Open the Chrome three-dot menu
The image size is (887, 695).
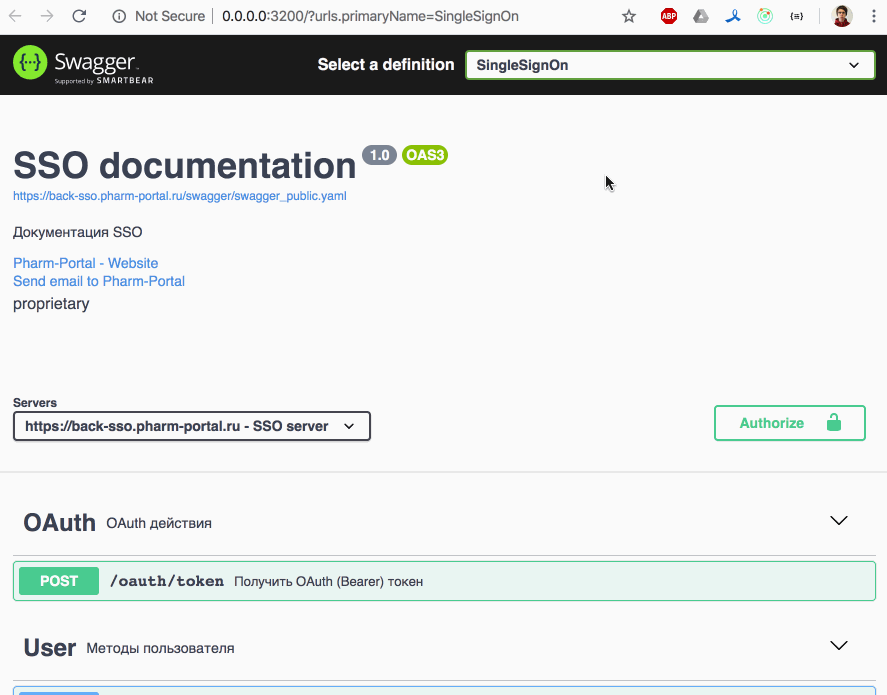pyautogui.click(x=874, y=16)
